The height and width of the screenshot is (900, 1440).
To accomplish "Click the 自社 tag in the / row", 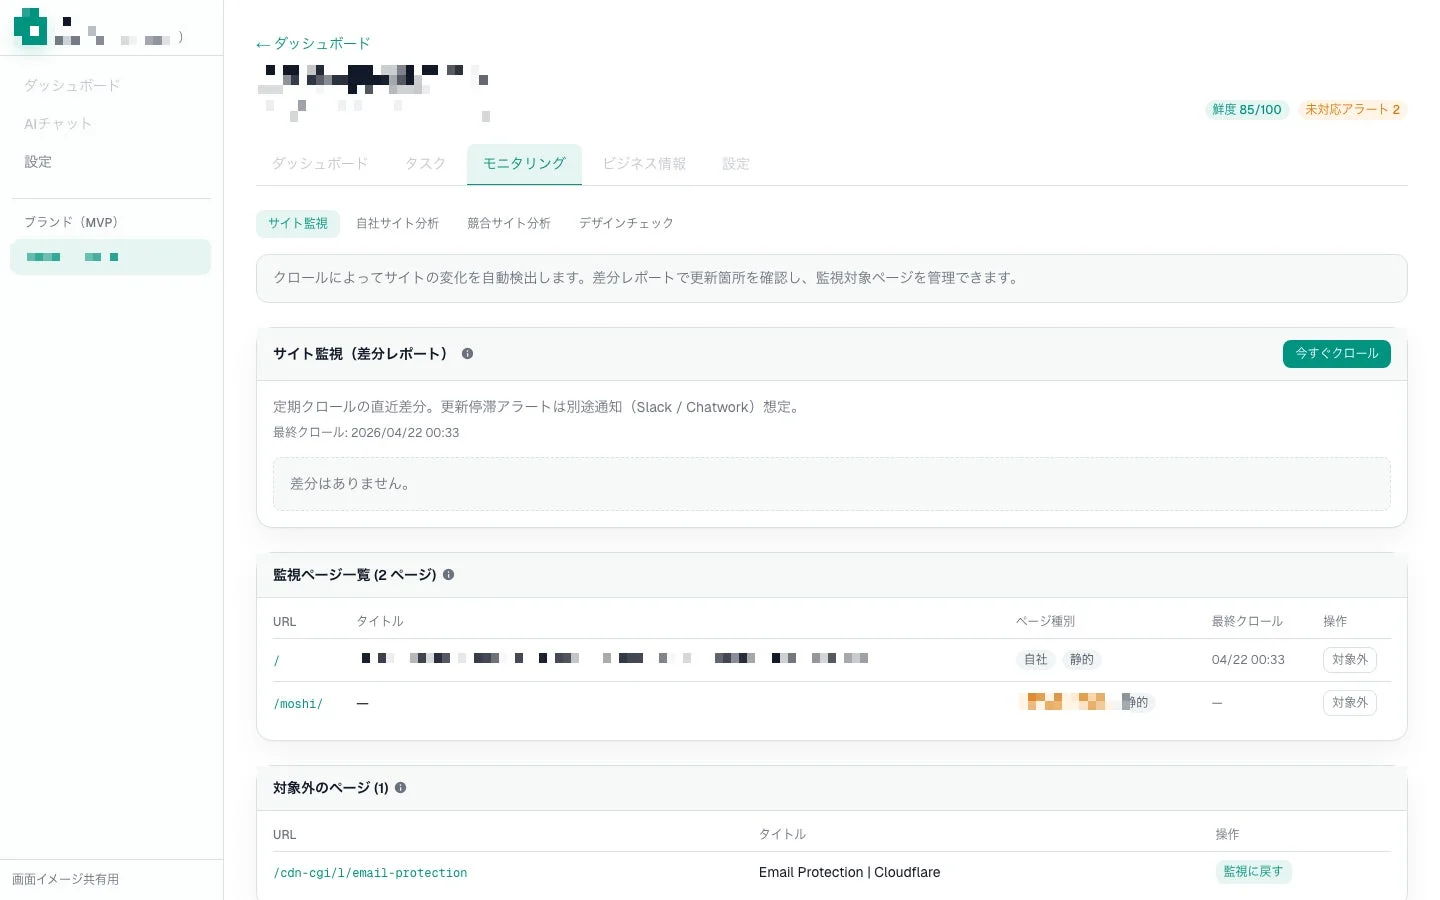I will click(x=1035, y=660).
